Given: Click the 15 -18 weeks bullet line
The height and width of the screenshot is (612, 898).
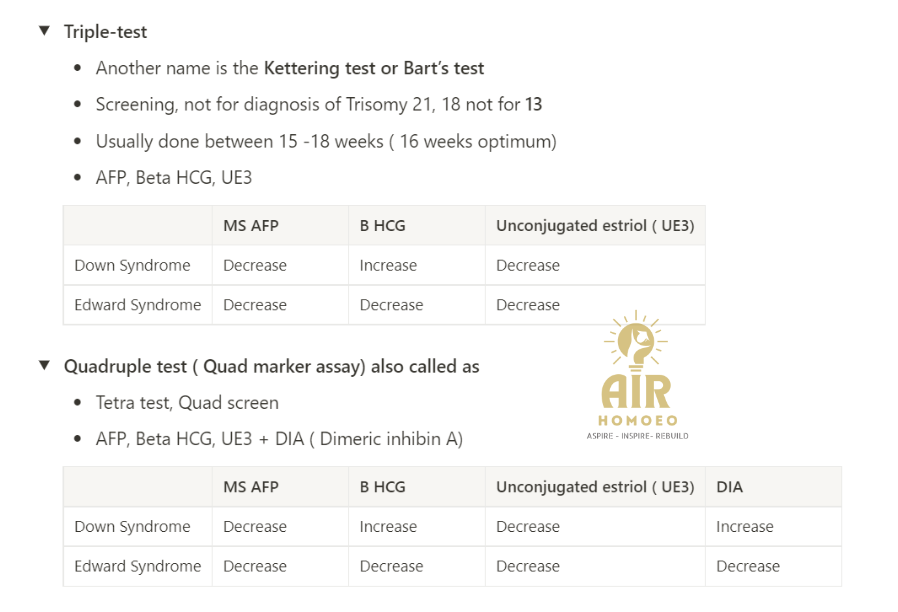Looking at the screenshot, I should point(326,141).
